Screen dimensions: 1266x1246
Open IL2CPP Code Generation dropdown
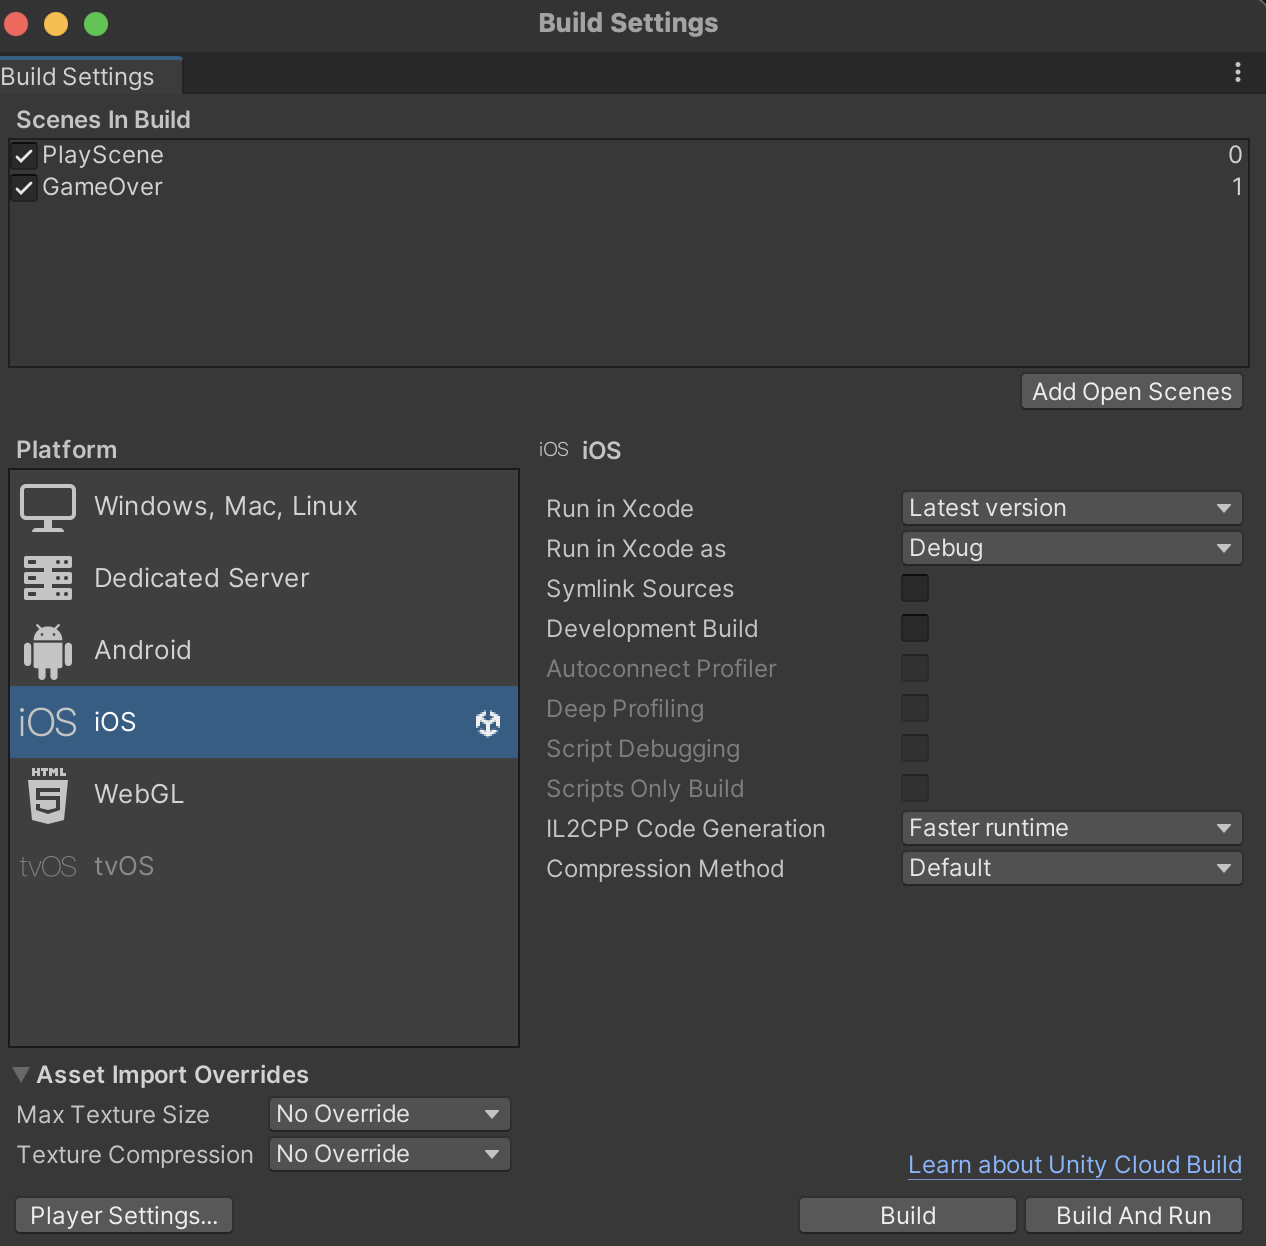[x=1072, y=828]
